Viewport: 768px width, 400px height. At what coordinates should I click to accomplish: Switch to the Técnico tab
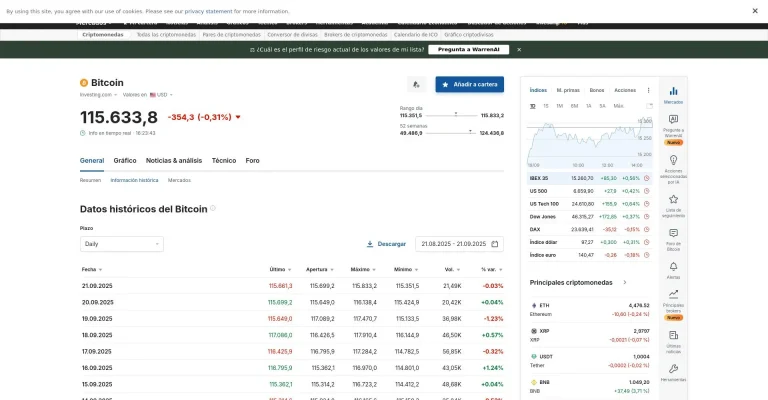point(224,161)
